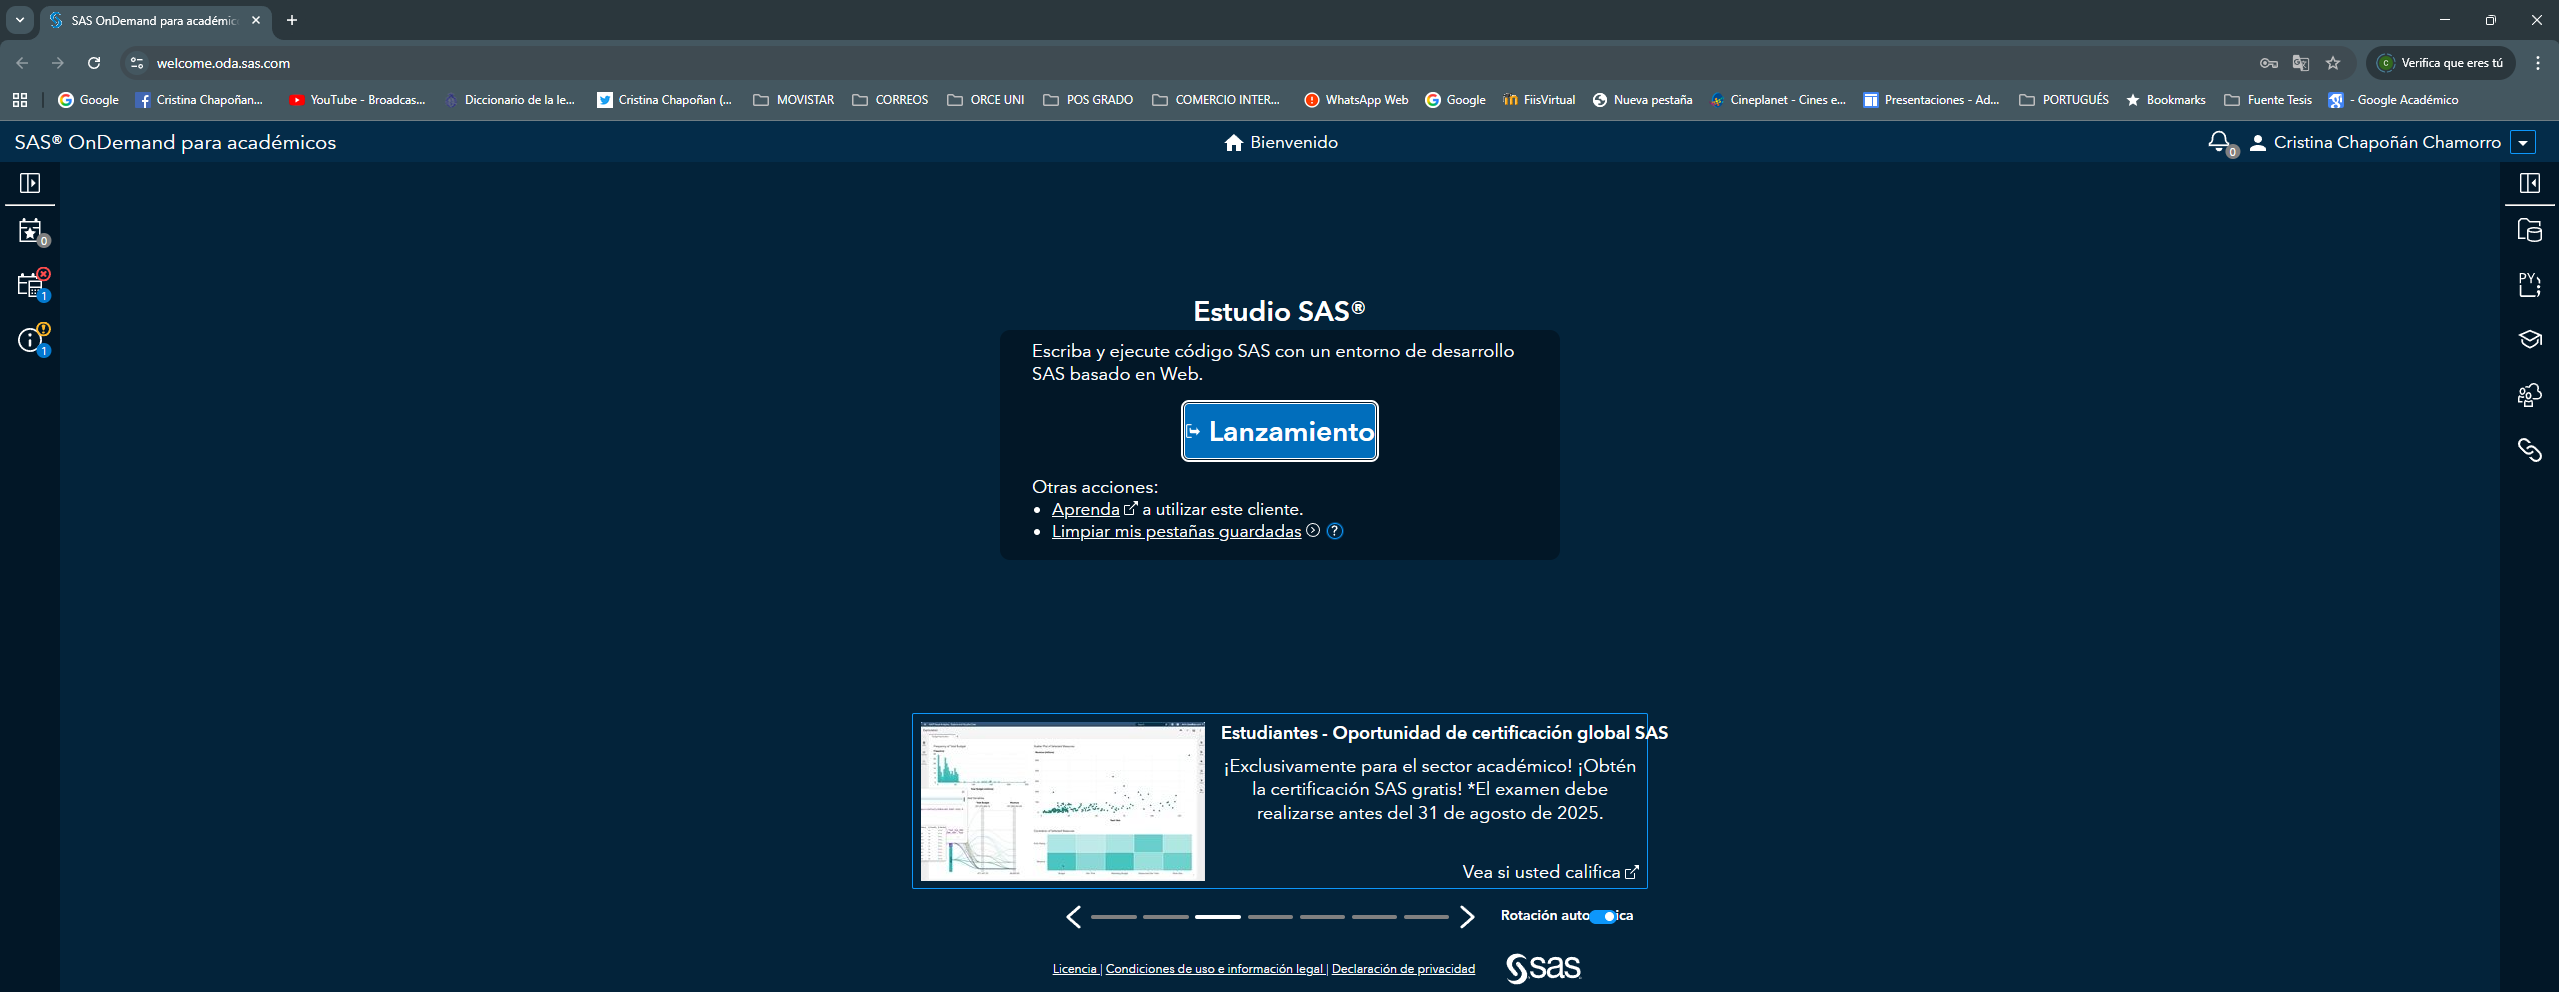Click the PY Python code icon
2559x992 pixels.
click(x=2529, y=285)
